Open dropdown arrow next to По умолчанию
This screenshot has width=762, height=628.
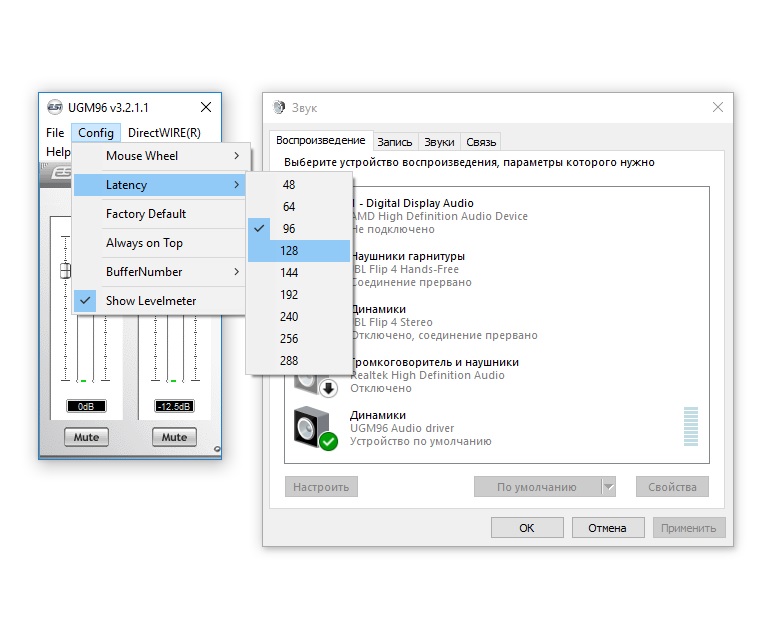click(608, 487)
